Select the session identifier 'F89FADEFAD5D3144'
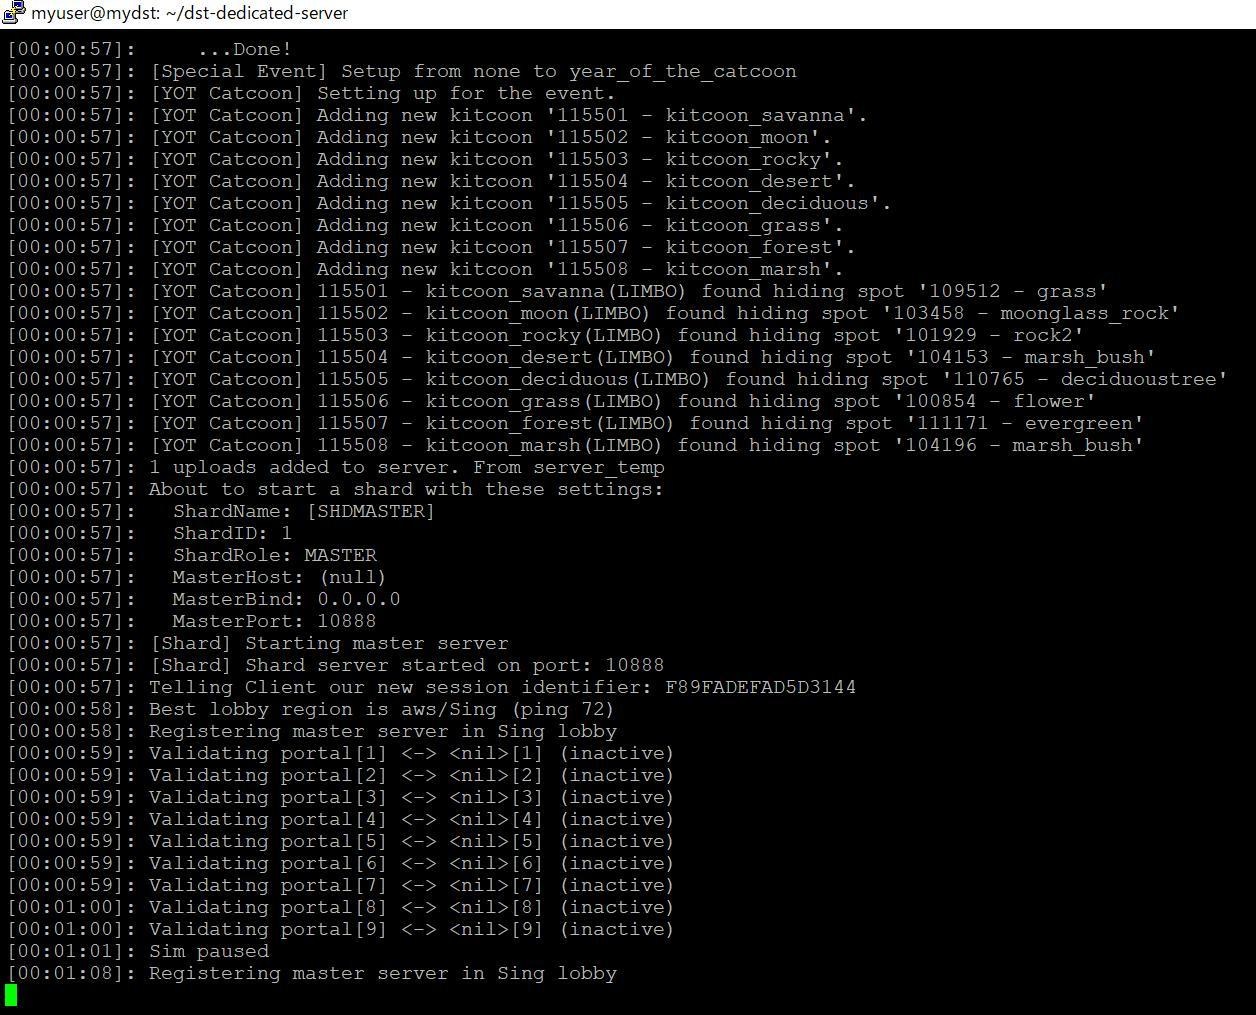Screen dimensions: 1256x1015 coord(760,687)
